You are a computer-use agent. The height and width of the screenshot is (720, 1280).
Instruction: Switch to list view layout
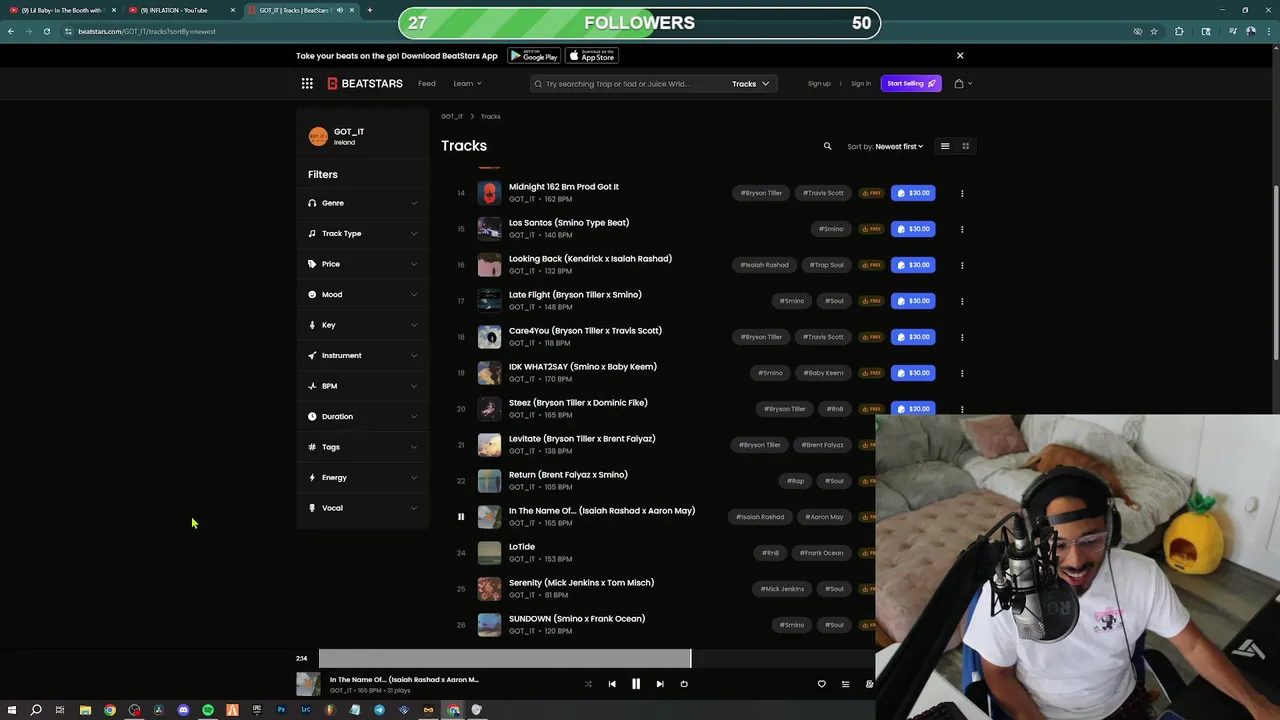pos(945,146)
